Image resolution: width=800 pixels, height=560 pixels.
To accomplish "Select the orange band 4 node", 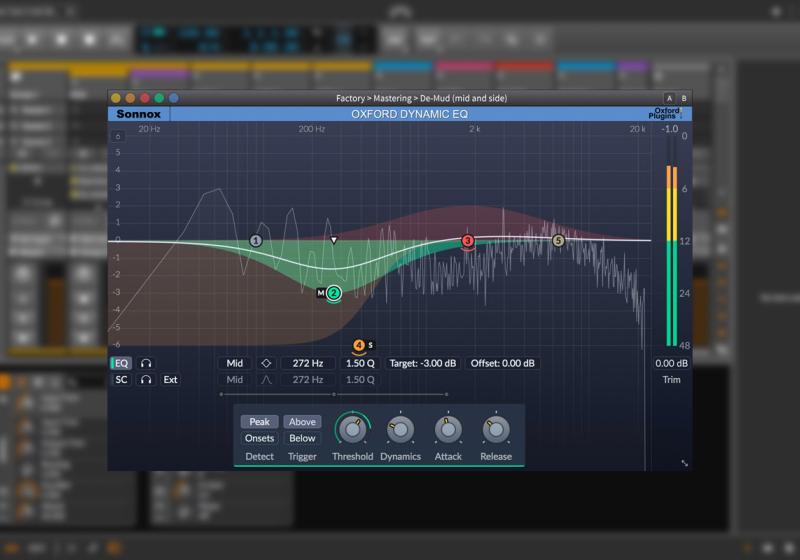I will [358, 346].
